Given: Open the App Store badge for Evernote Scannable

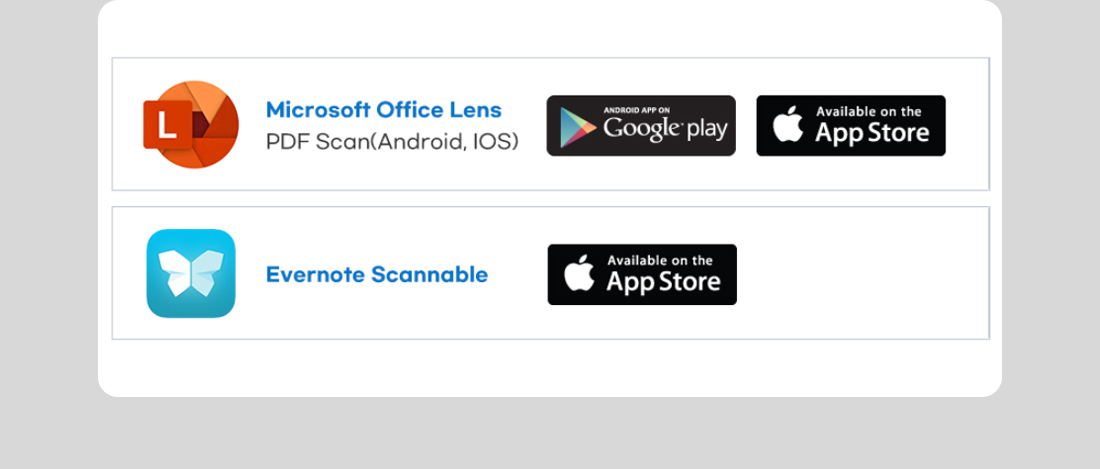Looking at the screenshot, I should click(x=642, y=275).
